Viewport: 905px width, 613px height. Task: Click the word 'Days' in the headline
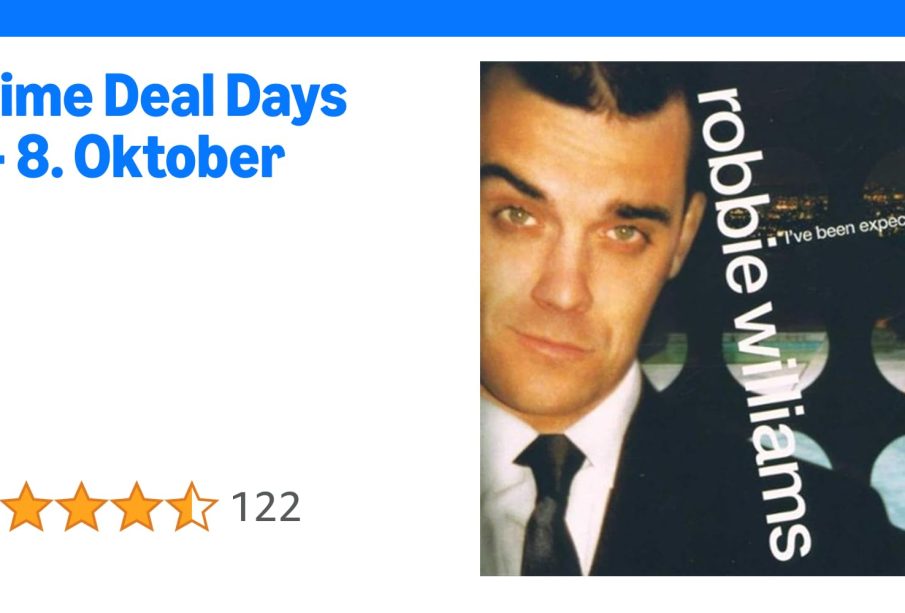pos(286,98)
